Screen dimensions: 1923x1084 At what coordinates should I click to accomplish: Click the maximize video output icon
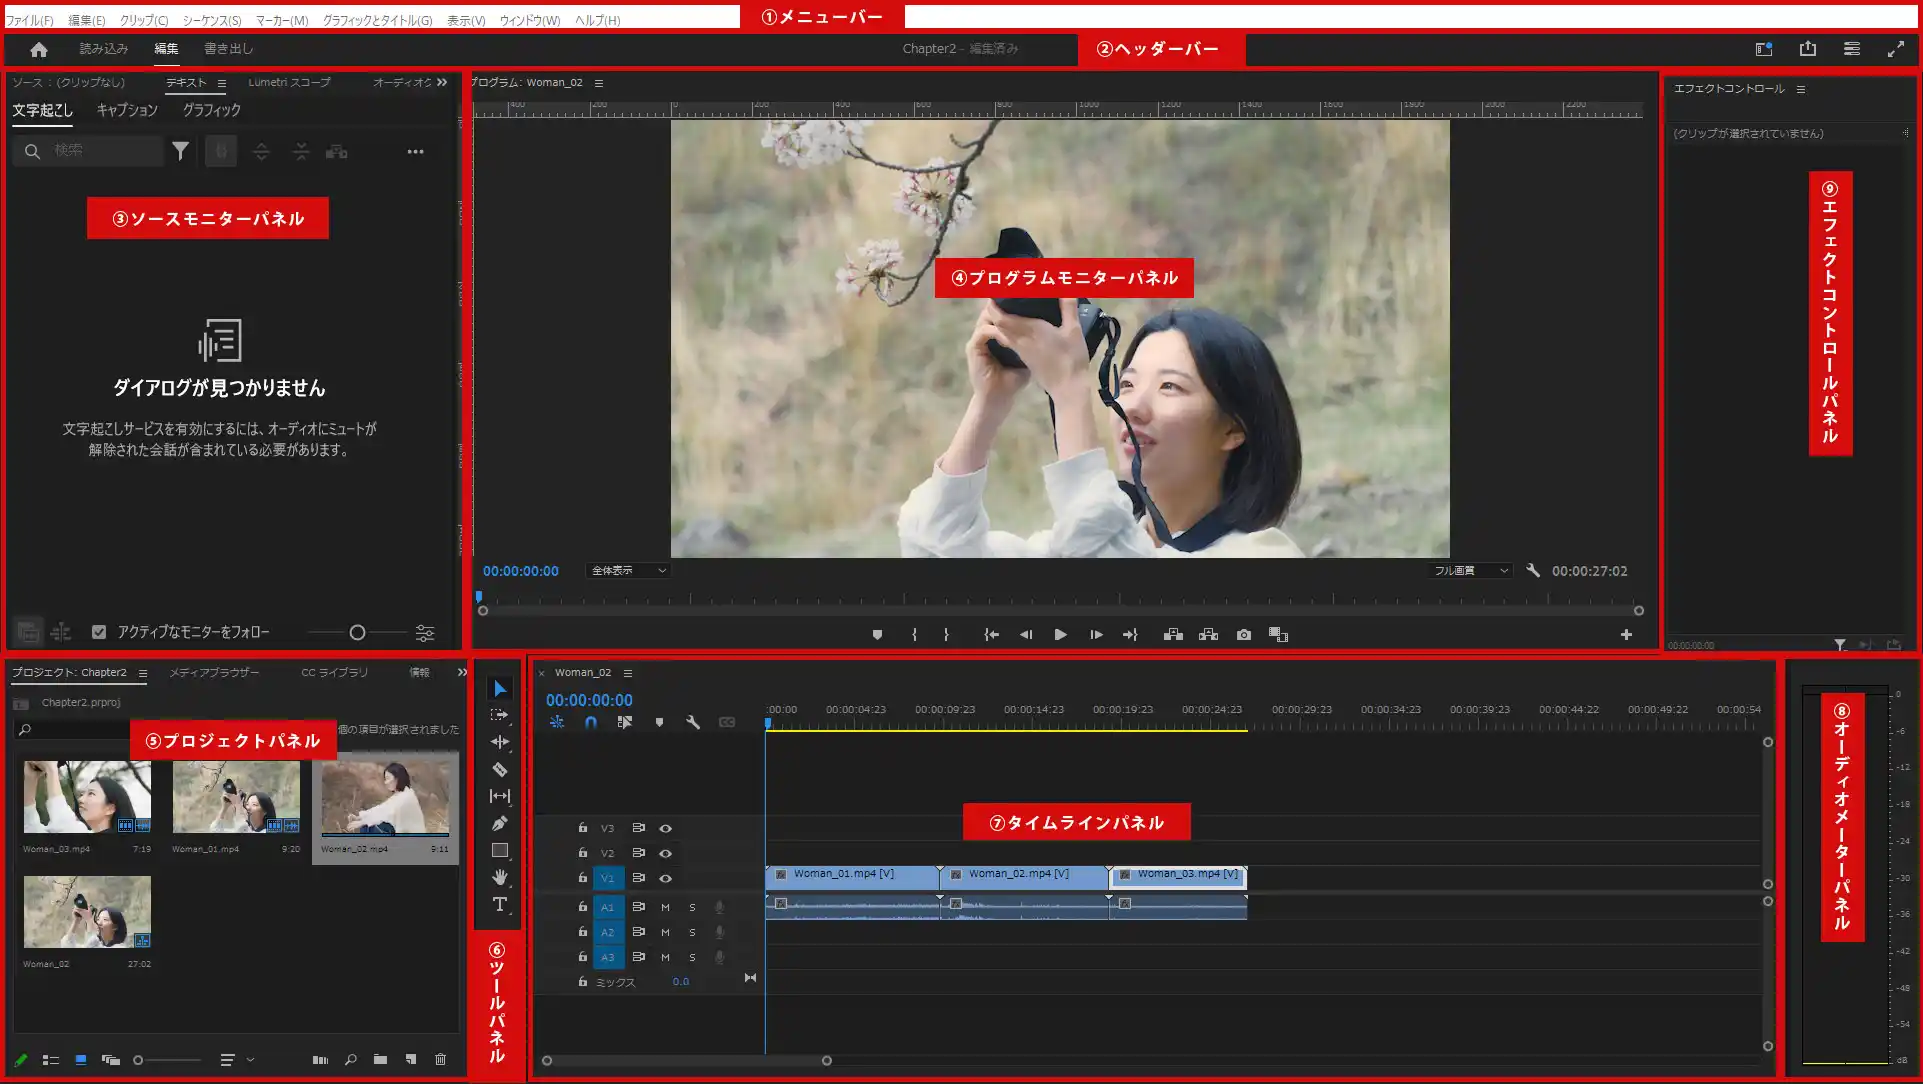[x=1896, y=49]
